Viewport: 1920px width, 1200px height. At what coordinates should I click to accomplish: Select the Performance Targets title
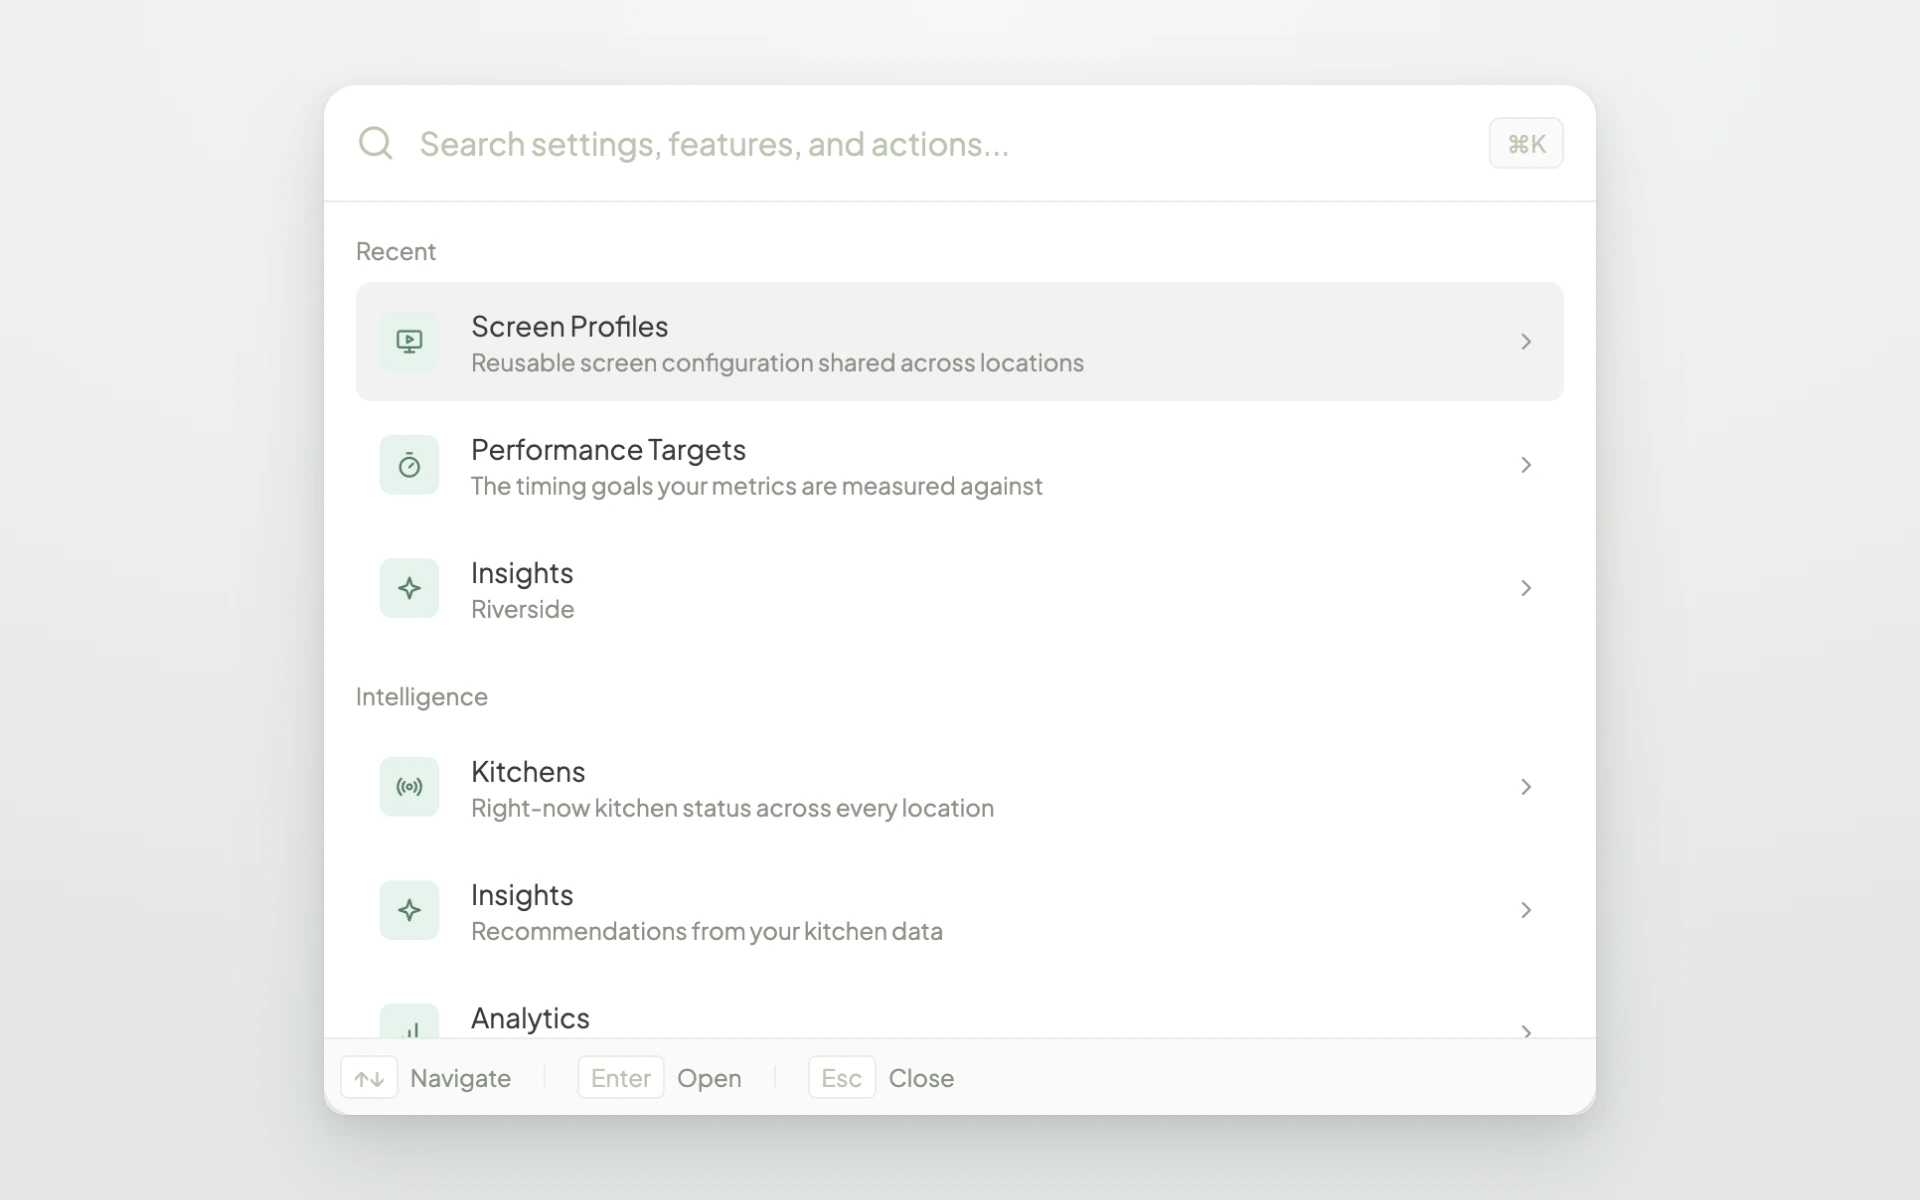tap(608, 450)
